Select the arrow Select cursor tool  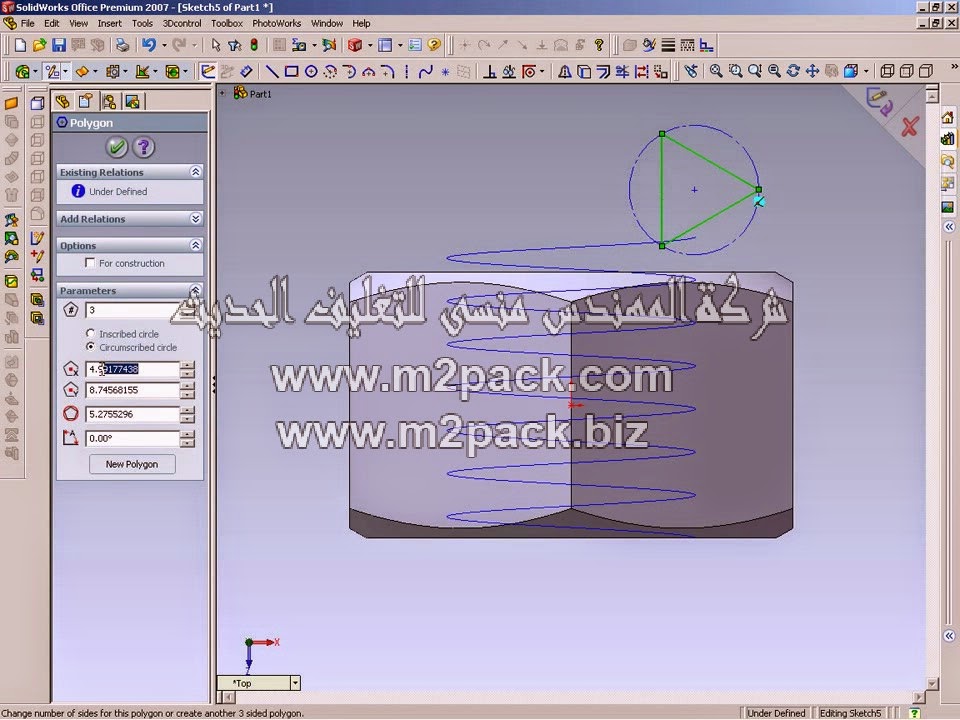tap(215, 45)
